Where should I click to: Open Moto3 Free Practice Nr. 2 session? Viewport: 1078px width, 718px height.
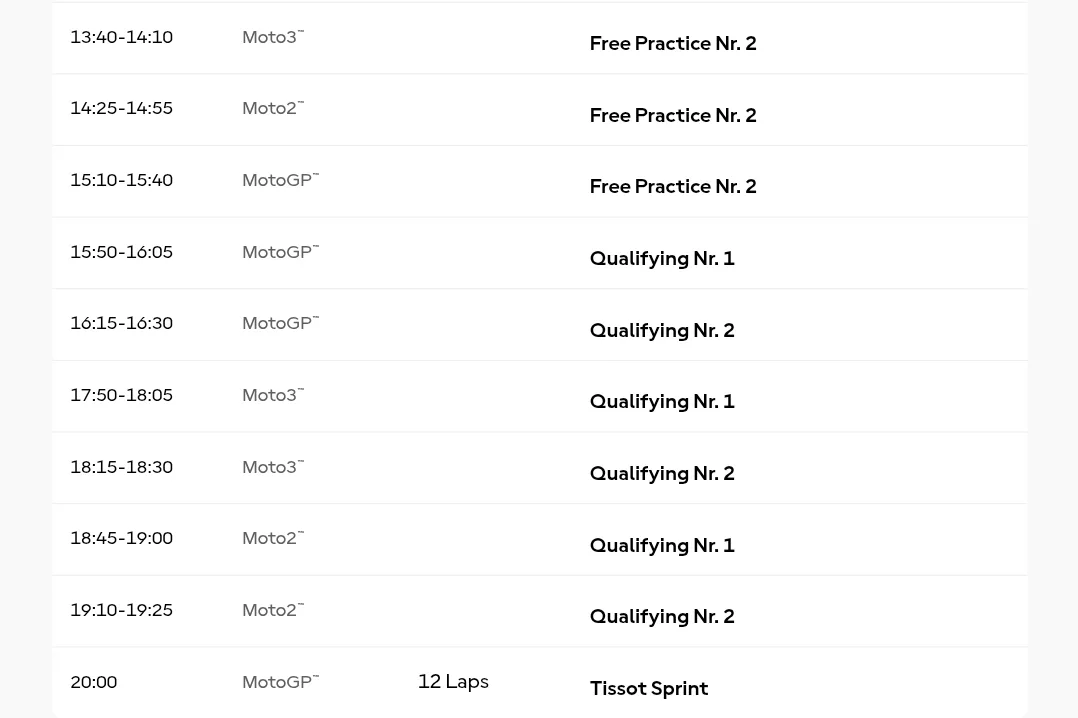pyautogui.click(x=672, y=44)
